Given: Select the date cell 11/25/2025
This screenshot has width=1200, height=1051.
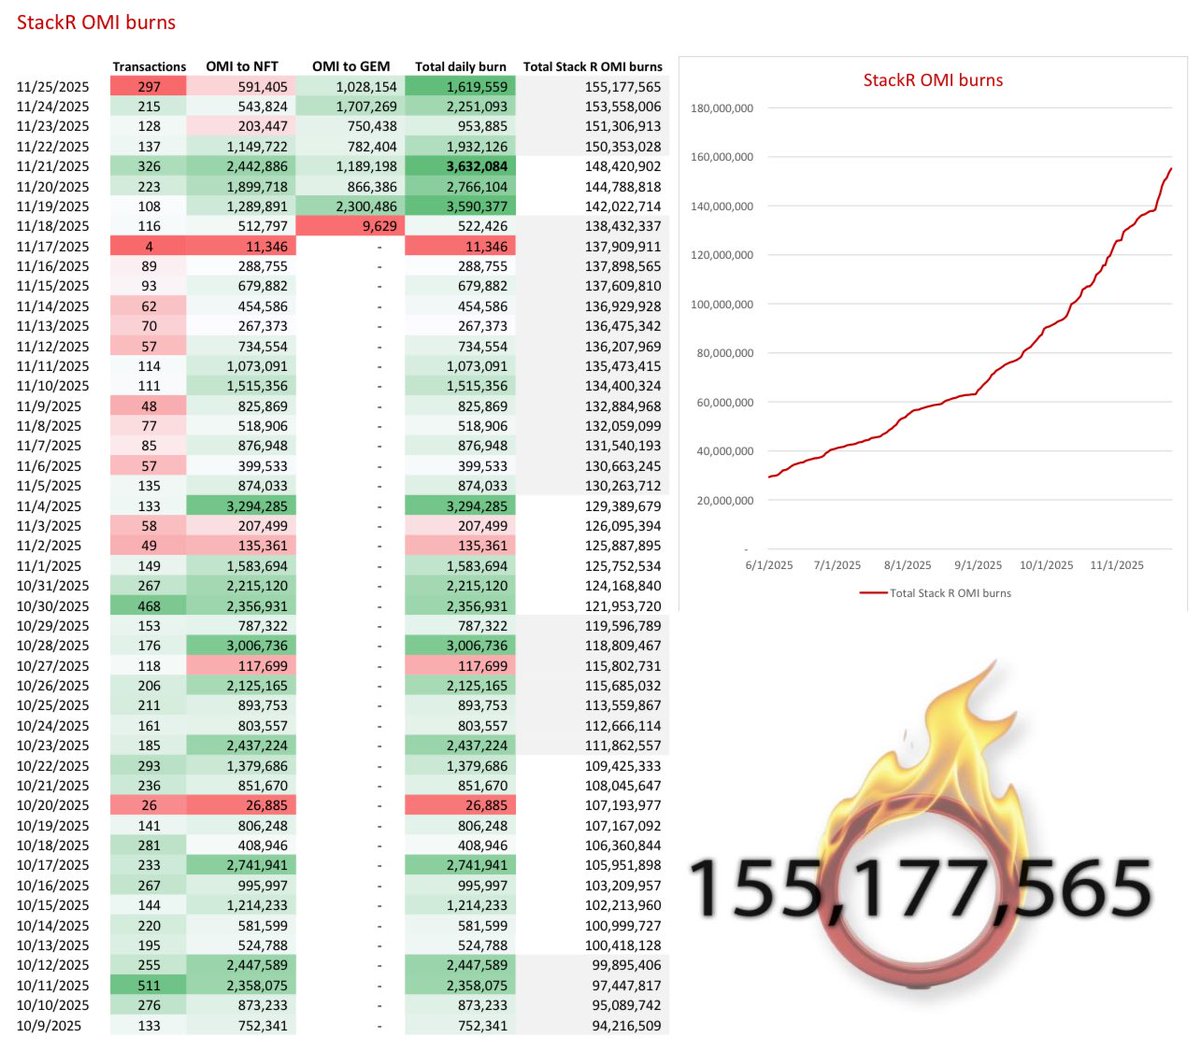Looking at the screenshot, I should pyautogui.click(x=53, y=87).
